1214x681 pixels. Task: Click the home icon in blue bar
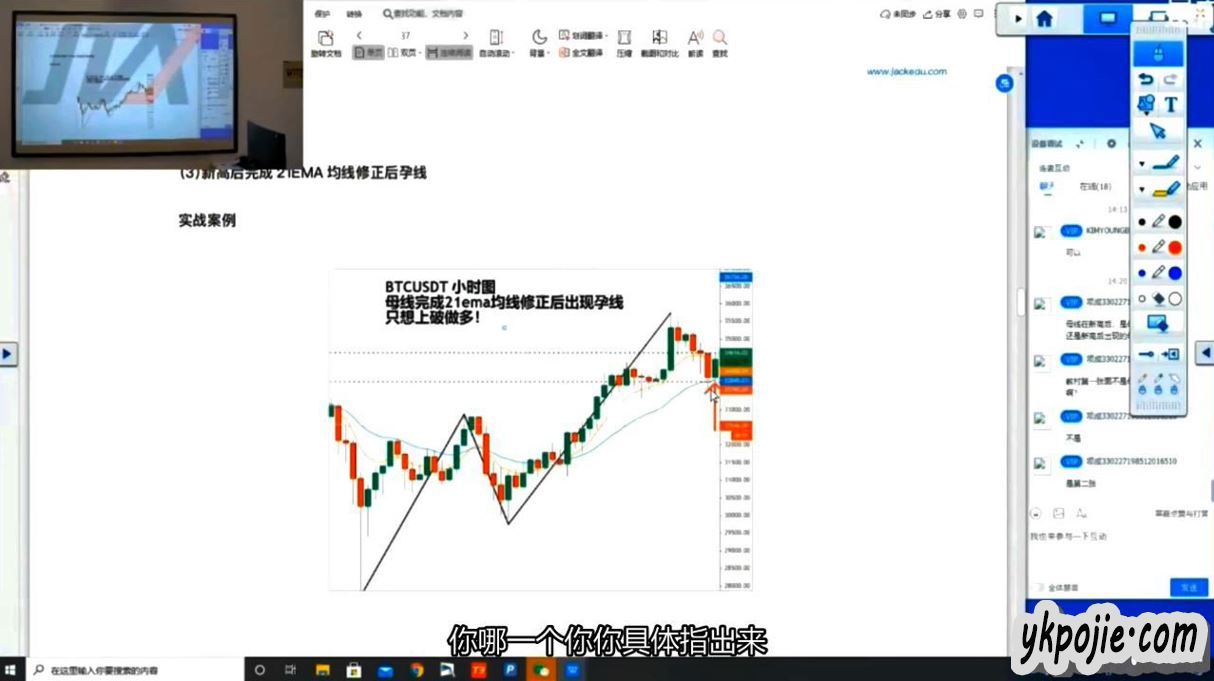(x=1045, y=18)
